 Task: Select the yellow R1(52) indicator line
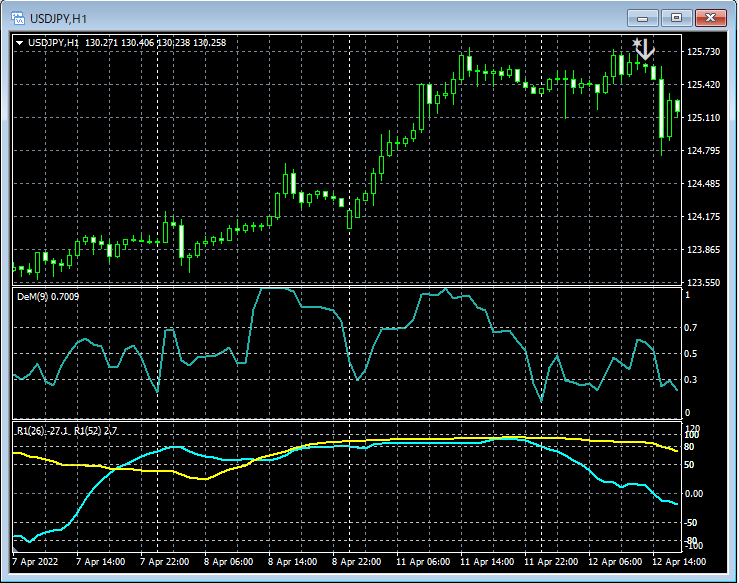200,477
